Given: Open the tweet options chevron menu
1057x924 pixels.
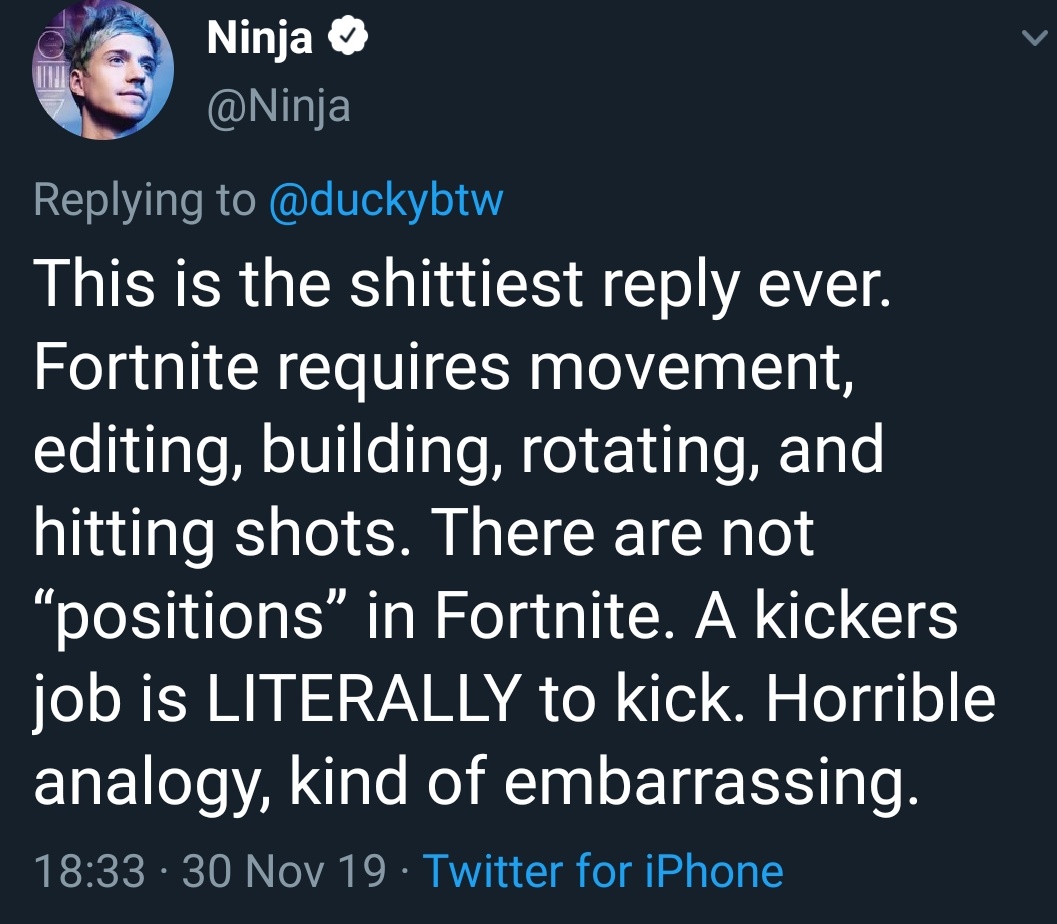Looking at the screenshot, I should (x=1029, y=38).
